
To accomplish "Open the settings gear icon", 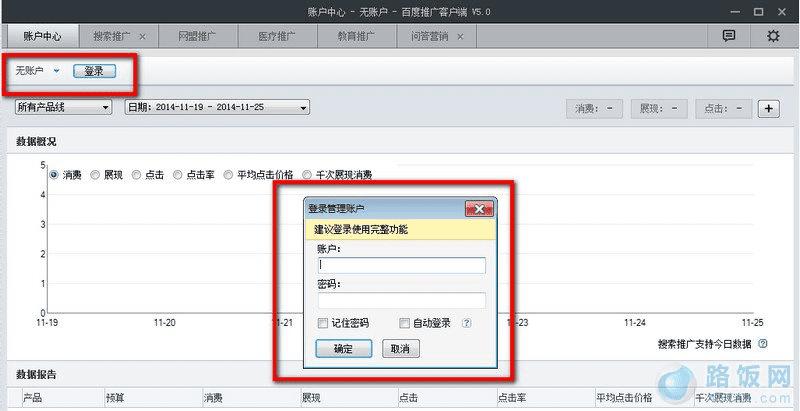I will click(773, 36).
